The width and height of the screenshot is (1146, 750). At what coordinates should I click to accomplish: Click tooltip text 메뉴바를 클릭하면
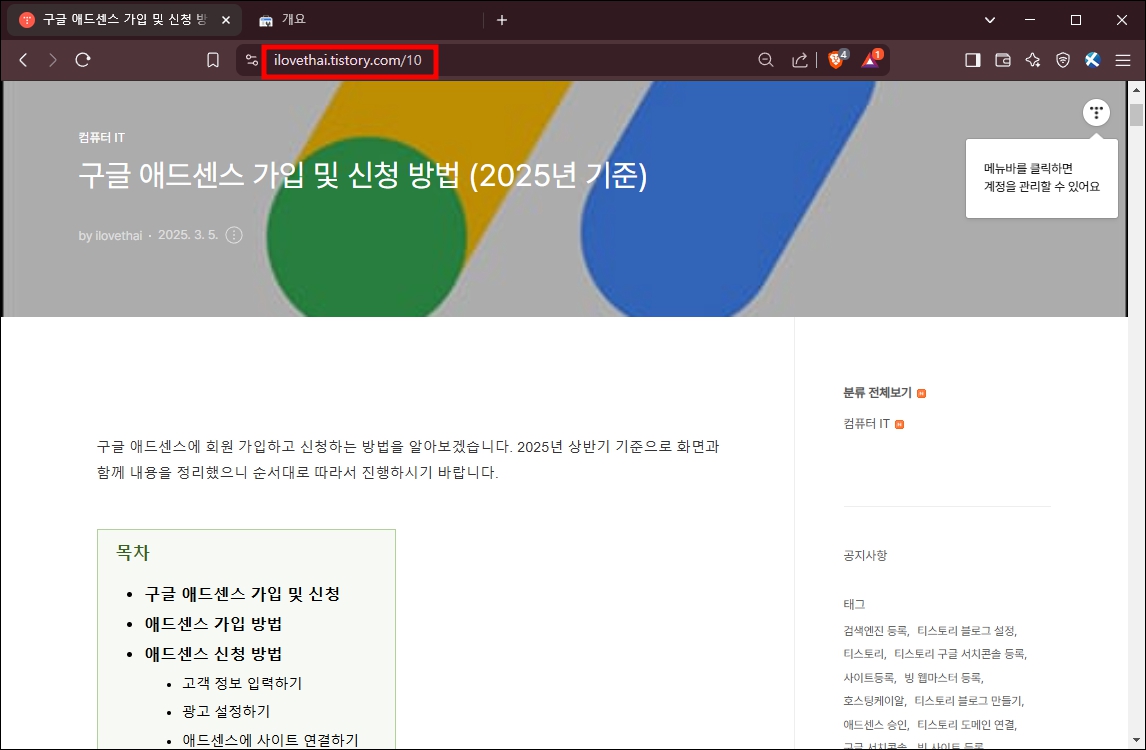[1028, 168]
